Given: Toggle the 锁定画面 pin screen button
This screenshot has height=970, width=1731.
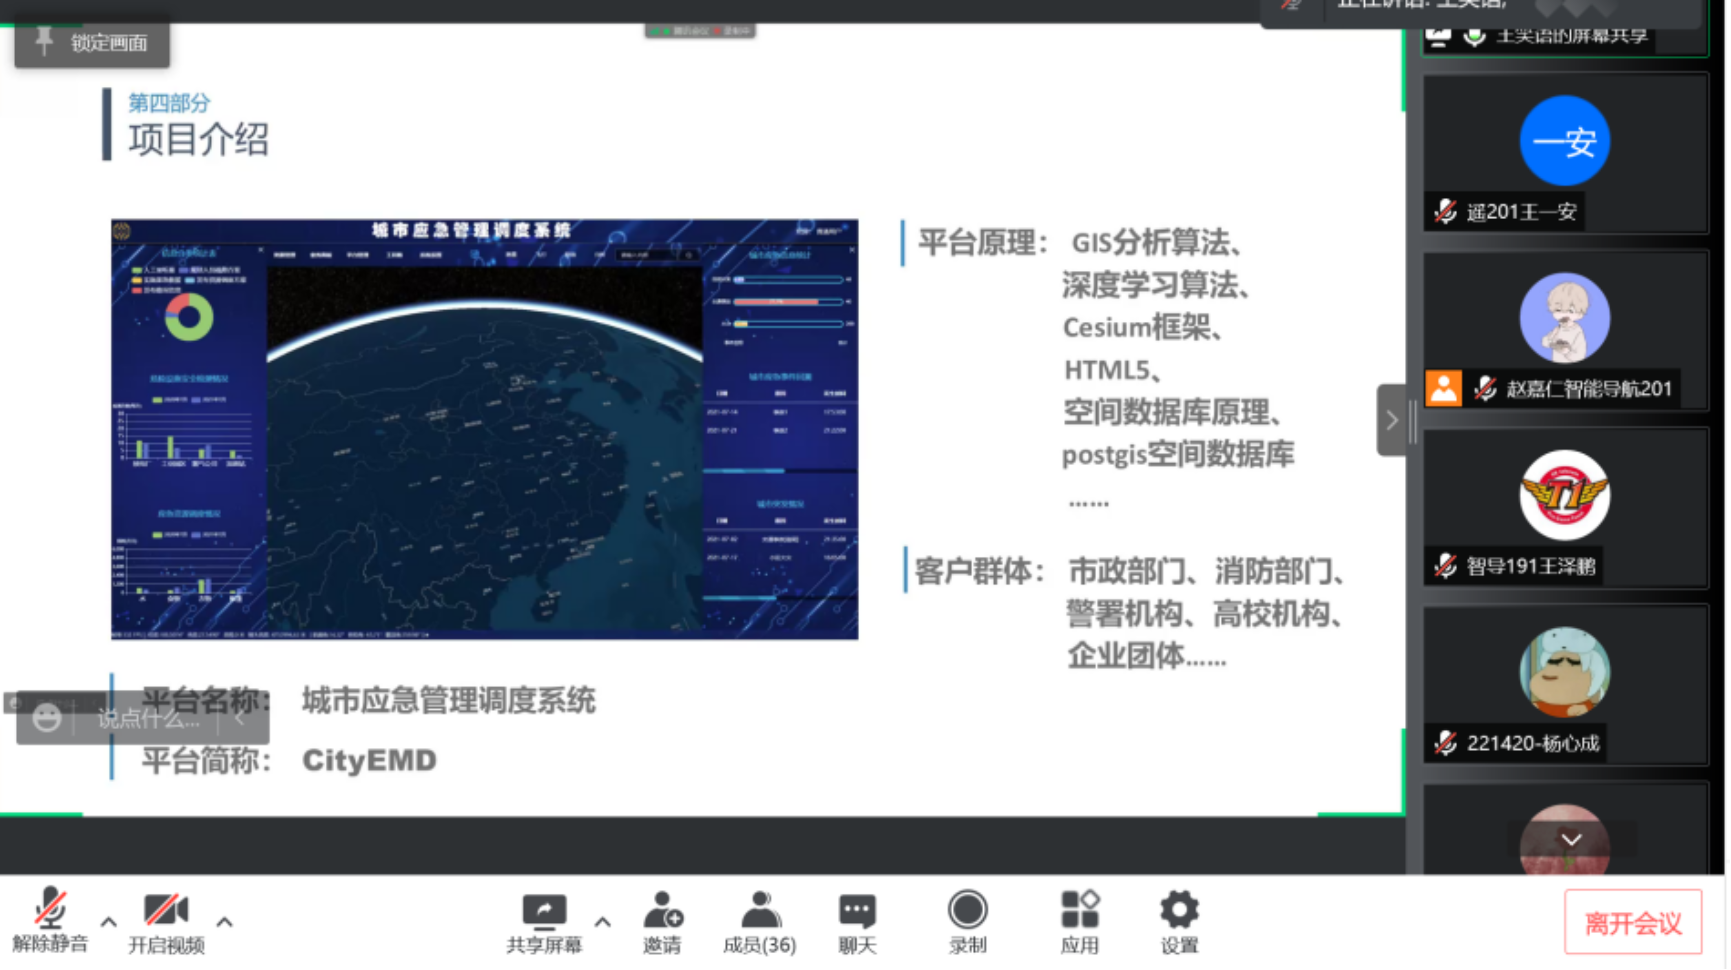Looking at the screenshot, I should tap(92, 43).
